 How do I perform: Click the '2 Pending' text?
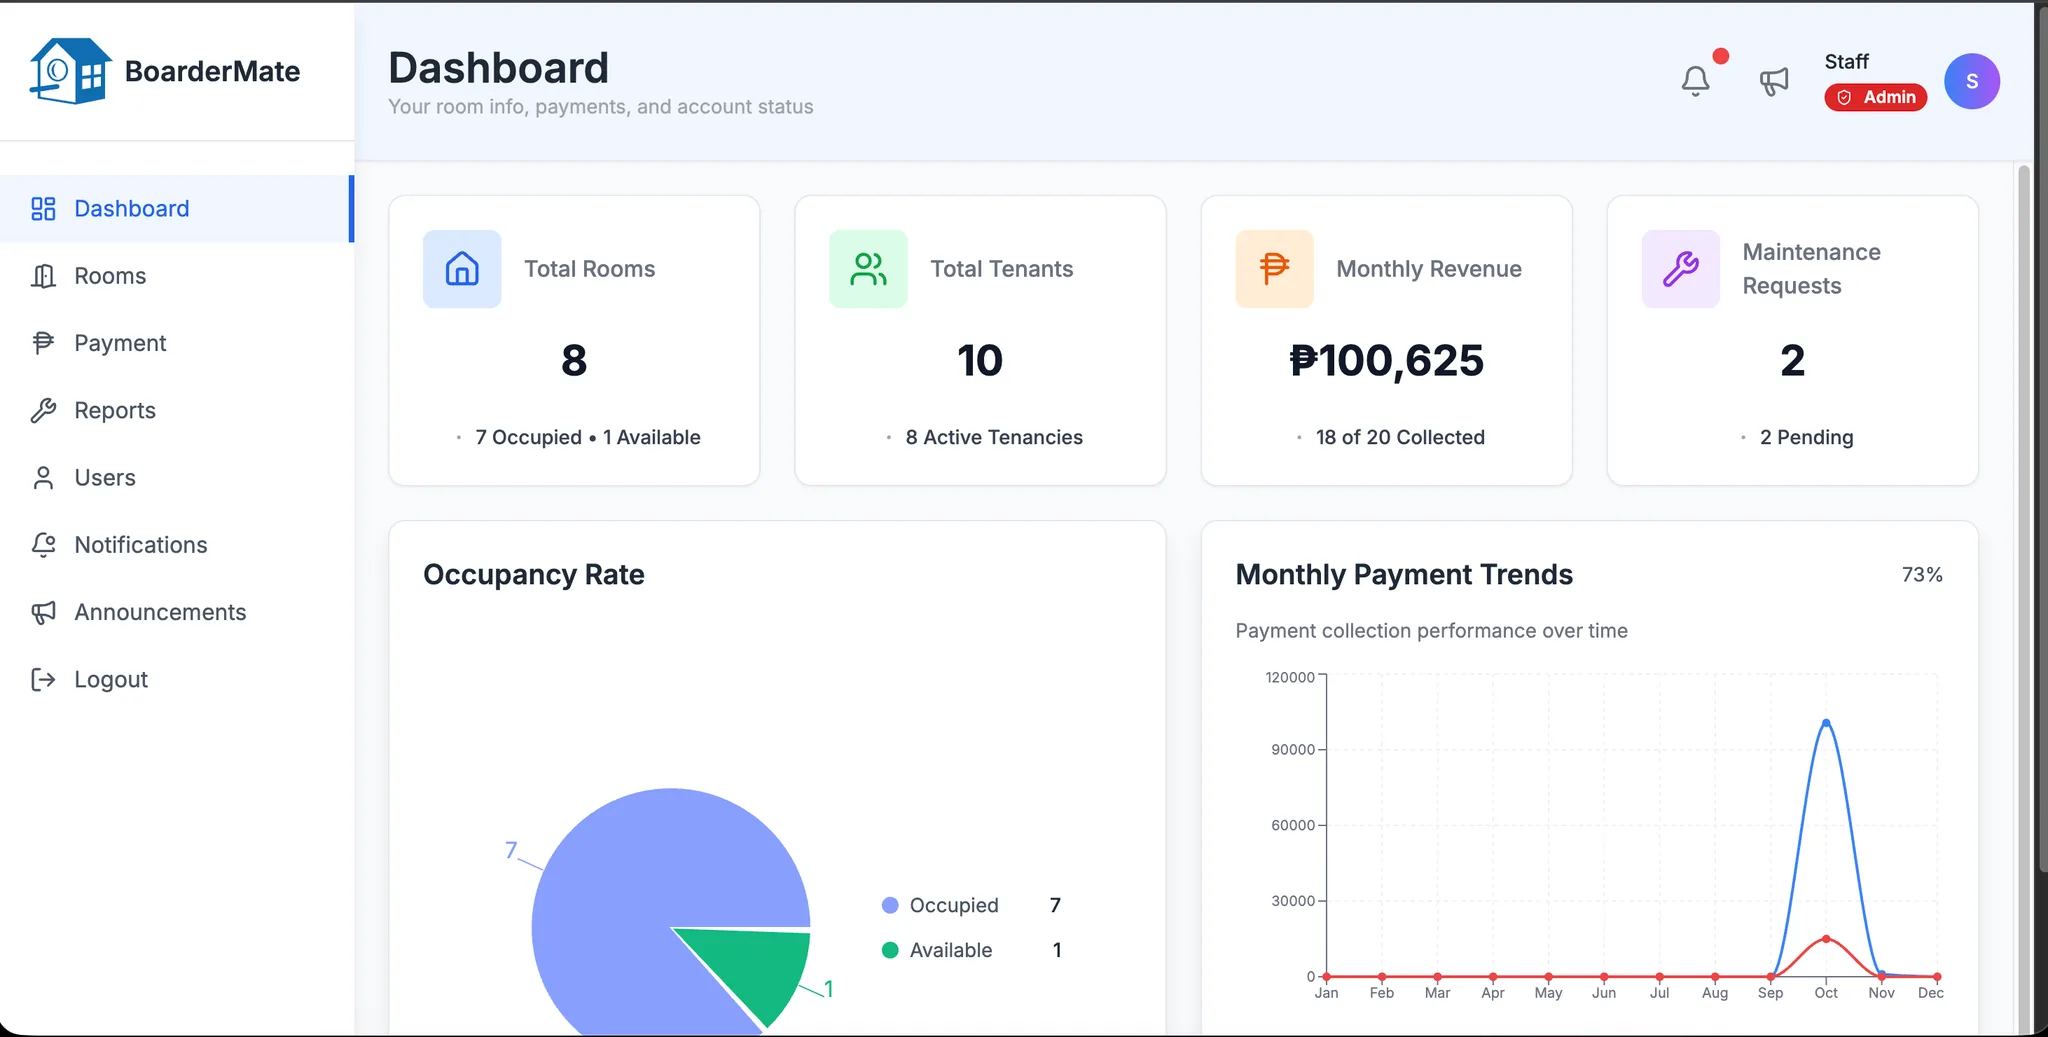tap(1806, 437)
